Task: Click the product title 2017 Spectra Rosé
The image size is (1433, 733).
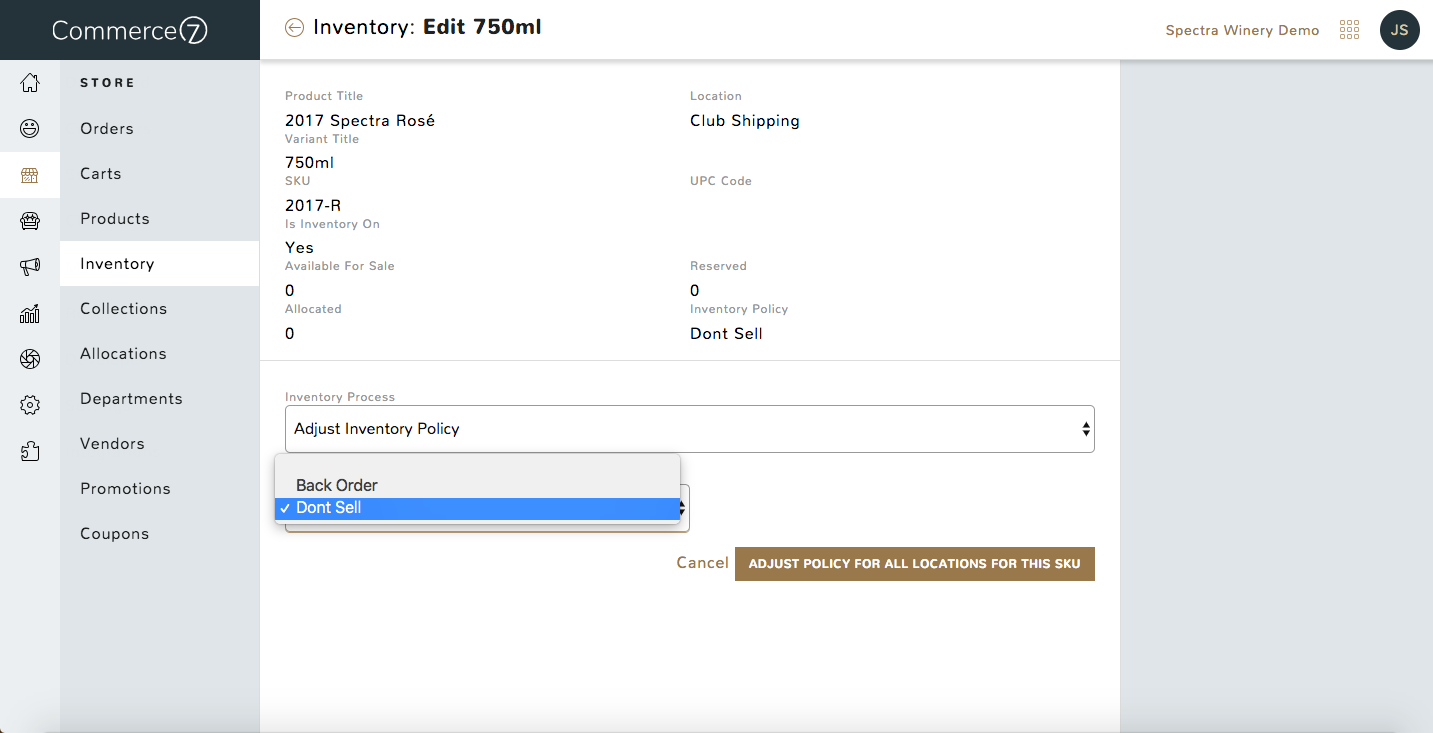Action: coord(360,121)
